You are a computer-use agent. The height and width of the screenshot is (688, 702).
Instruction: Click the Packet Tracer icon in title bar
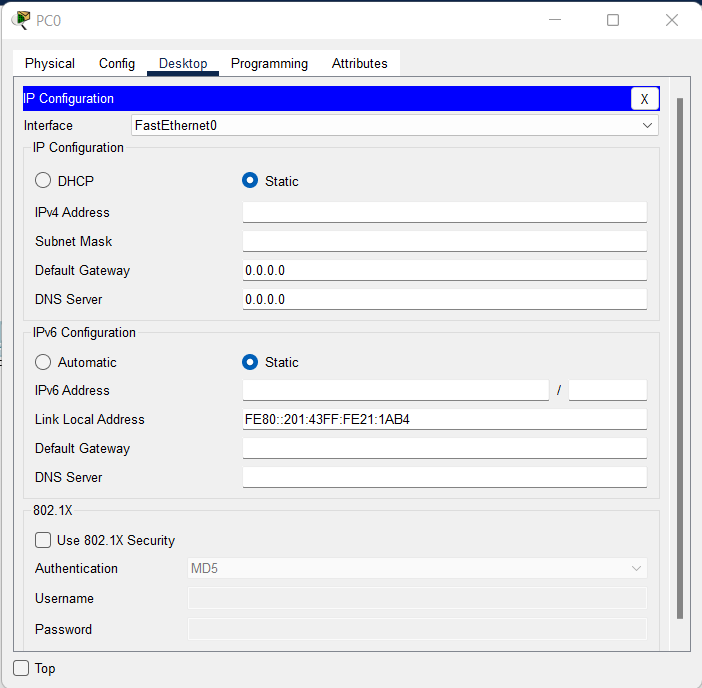click(19, 20)
